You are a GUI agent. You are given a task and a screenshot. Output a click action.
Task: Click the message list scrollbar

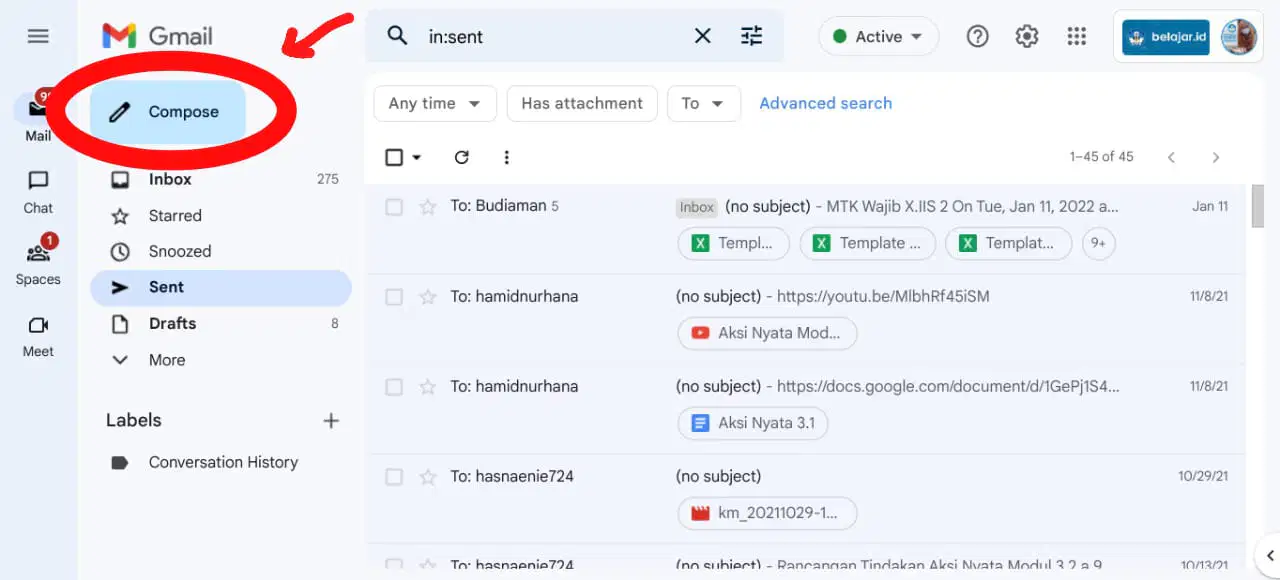point(1258,207)
